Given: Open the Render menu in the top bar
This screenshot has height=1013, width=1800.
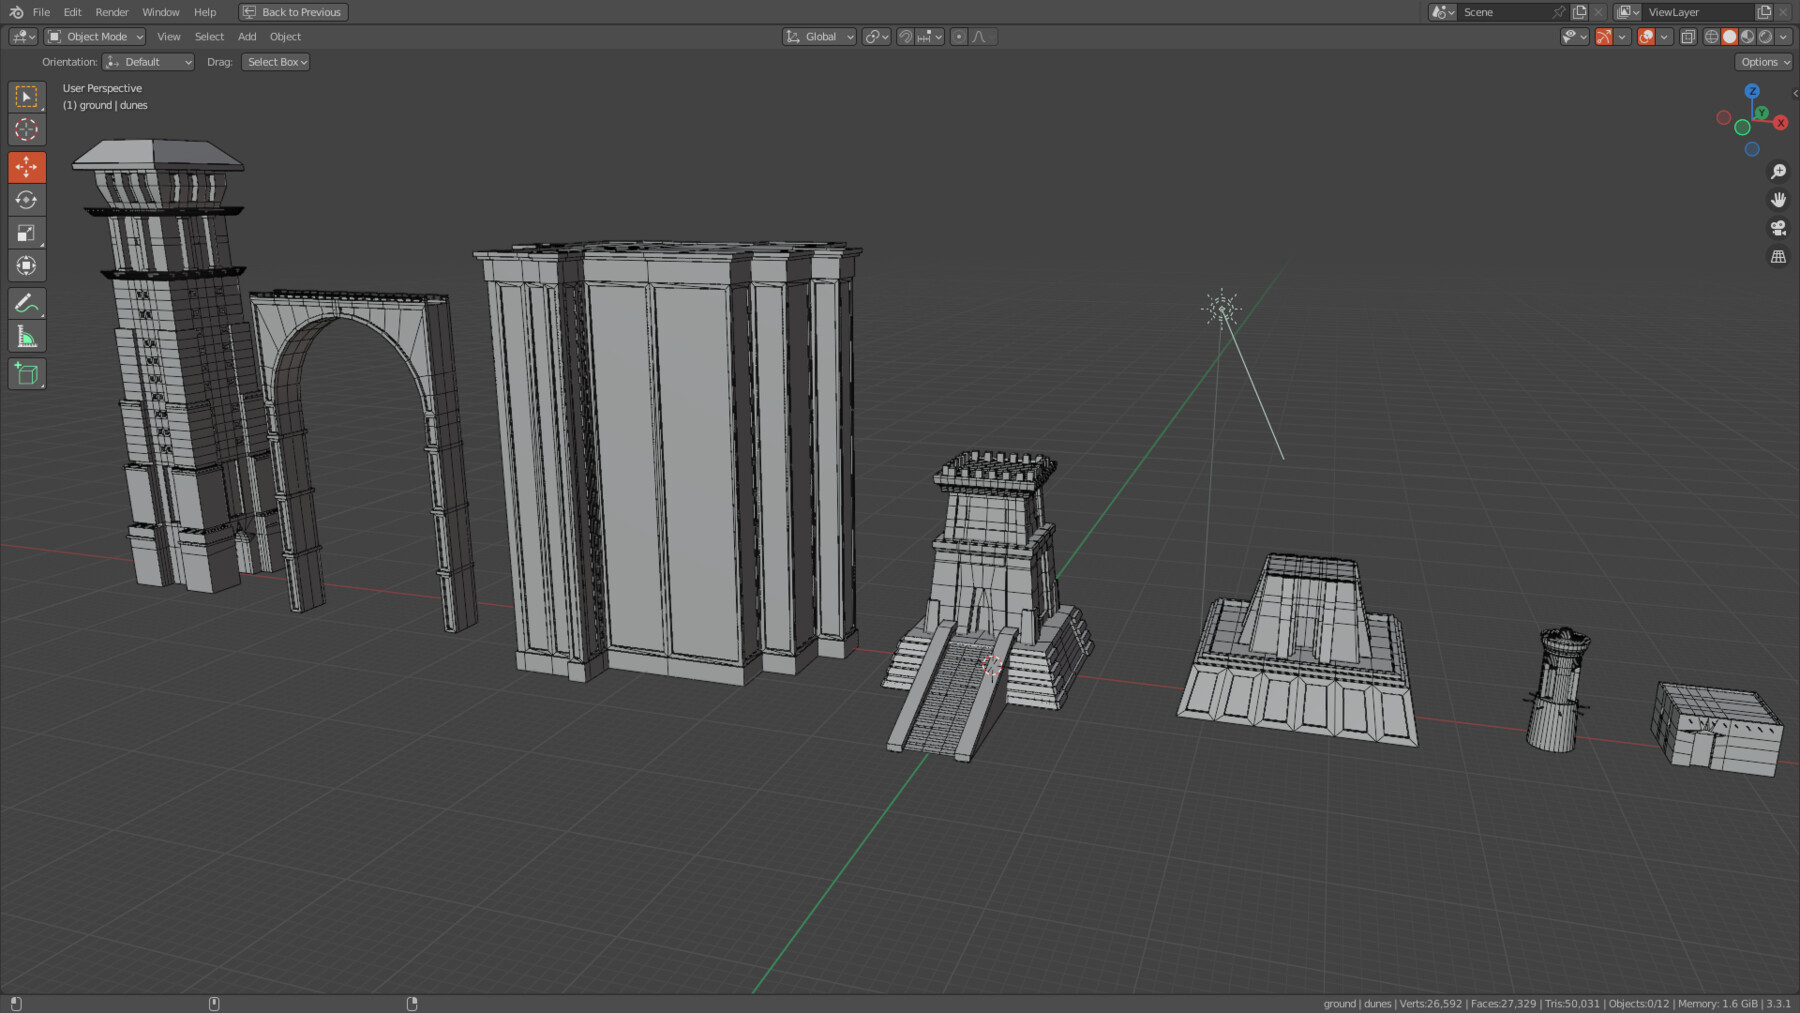Looking at the screenshot, I should click(111, 12).
